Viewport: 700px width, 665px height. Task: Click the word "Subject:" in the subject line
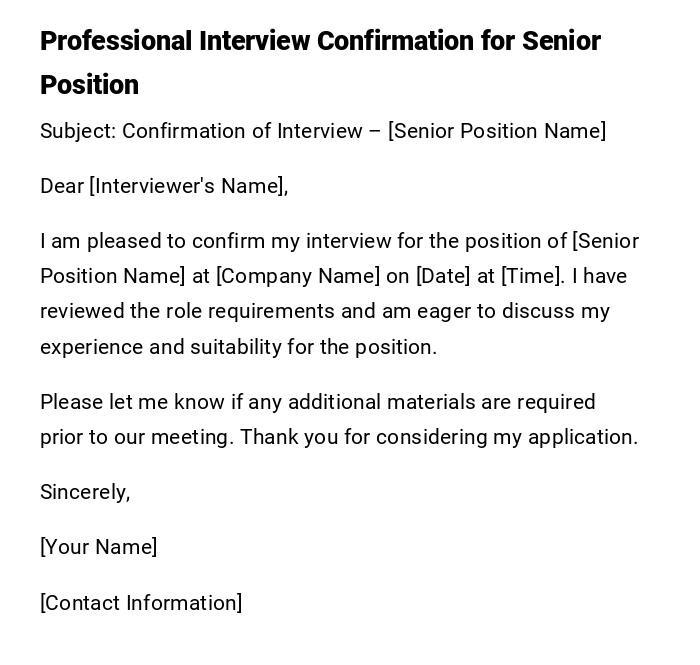pyautogui.click(x=77, y=131)
